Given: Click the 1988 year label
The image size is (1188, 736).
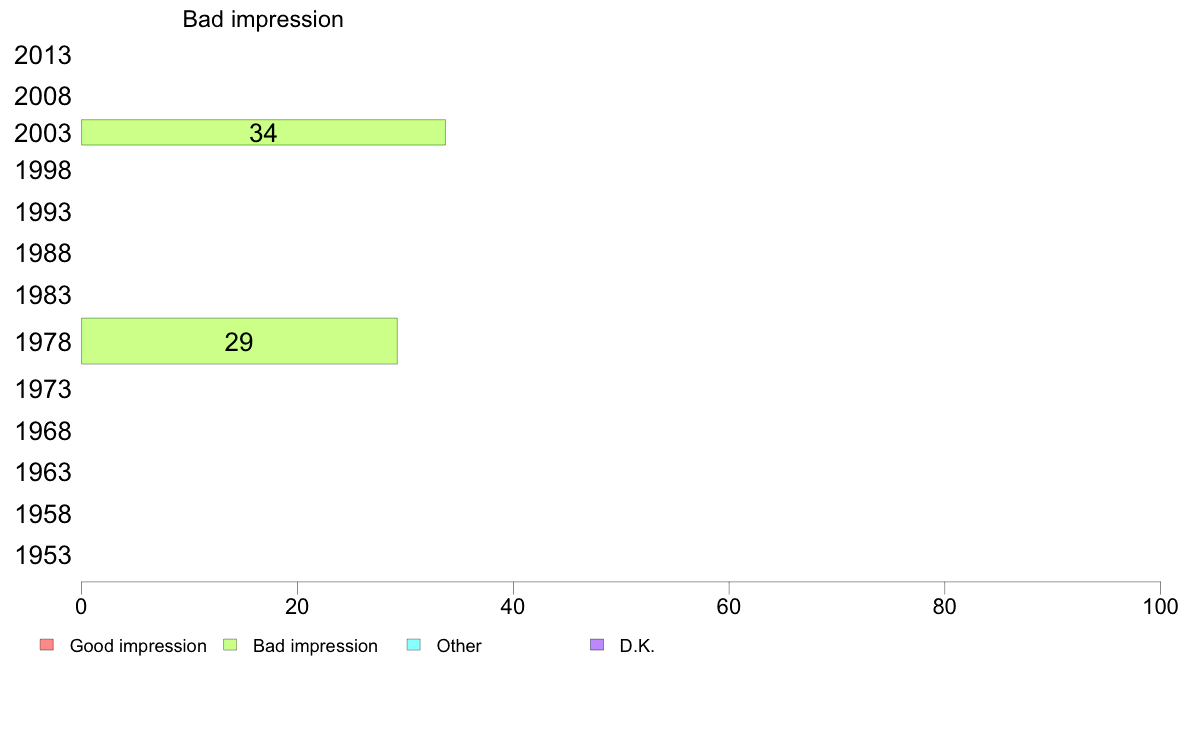Looking at the screenshot, I should tap(42, 253).
